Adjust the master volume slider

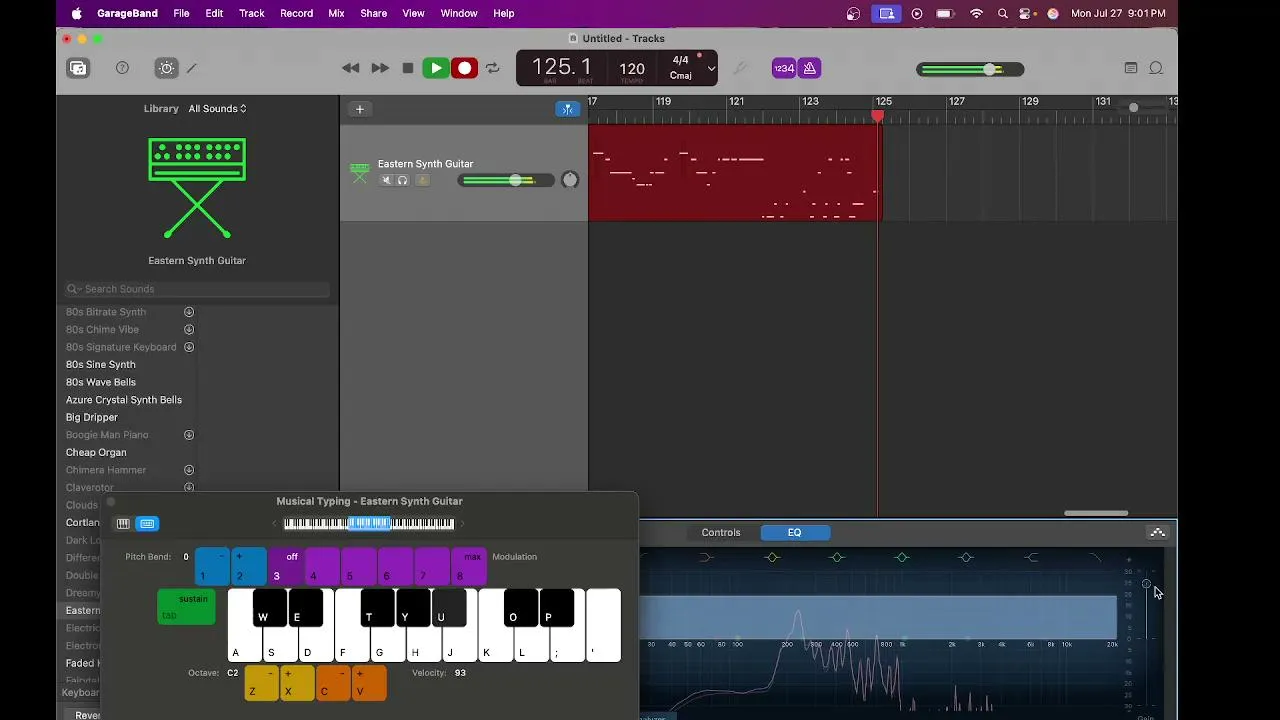pyautogui.click(x=970, y=69)
